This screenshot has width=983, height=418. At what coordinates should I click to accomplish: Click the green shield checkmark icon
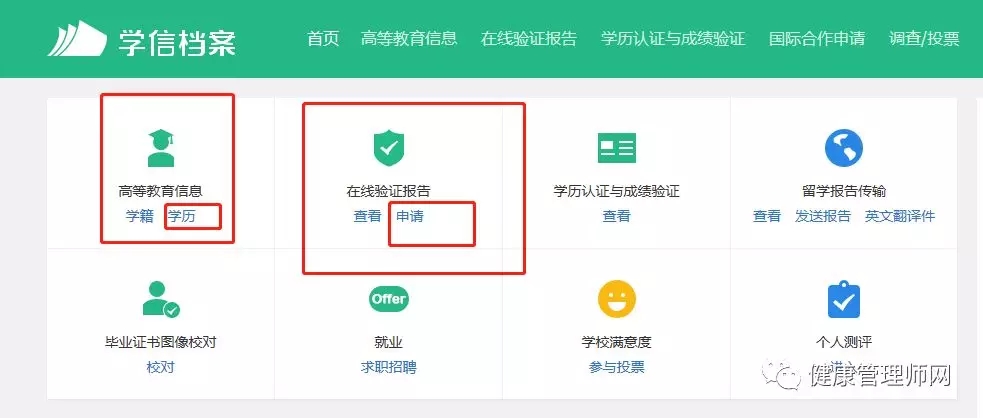389,148
